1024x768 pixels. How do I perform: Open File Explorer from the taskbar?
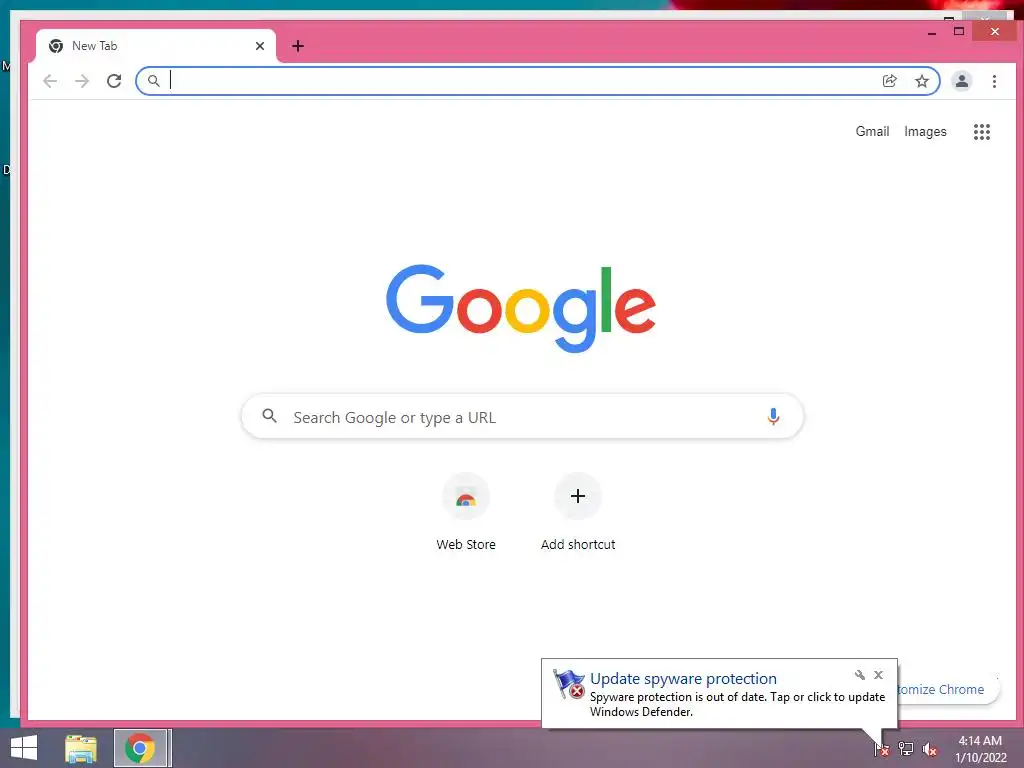click(81, 748)
